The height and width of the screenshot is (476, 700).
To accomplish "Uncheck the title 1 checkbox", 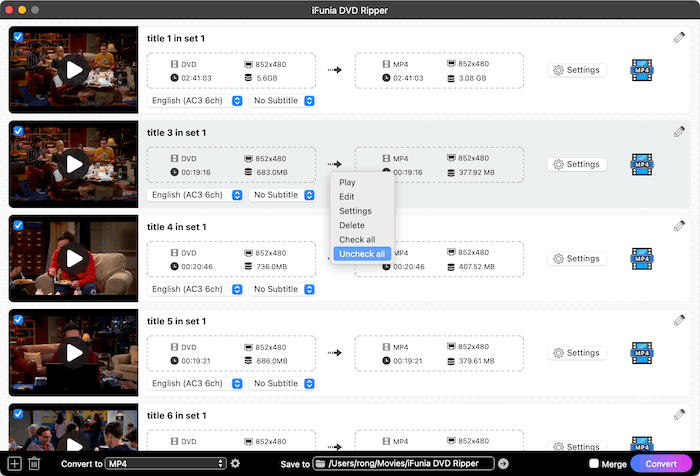I will pos(17,34).
